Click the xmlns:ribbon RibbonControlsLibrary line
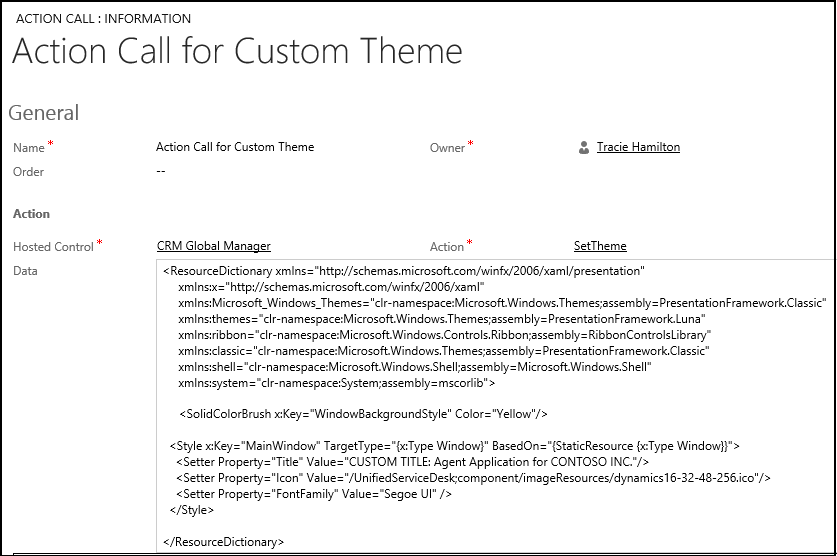Screen dimensions: 837x556 (x=445, y=335)
